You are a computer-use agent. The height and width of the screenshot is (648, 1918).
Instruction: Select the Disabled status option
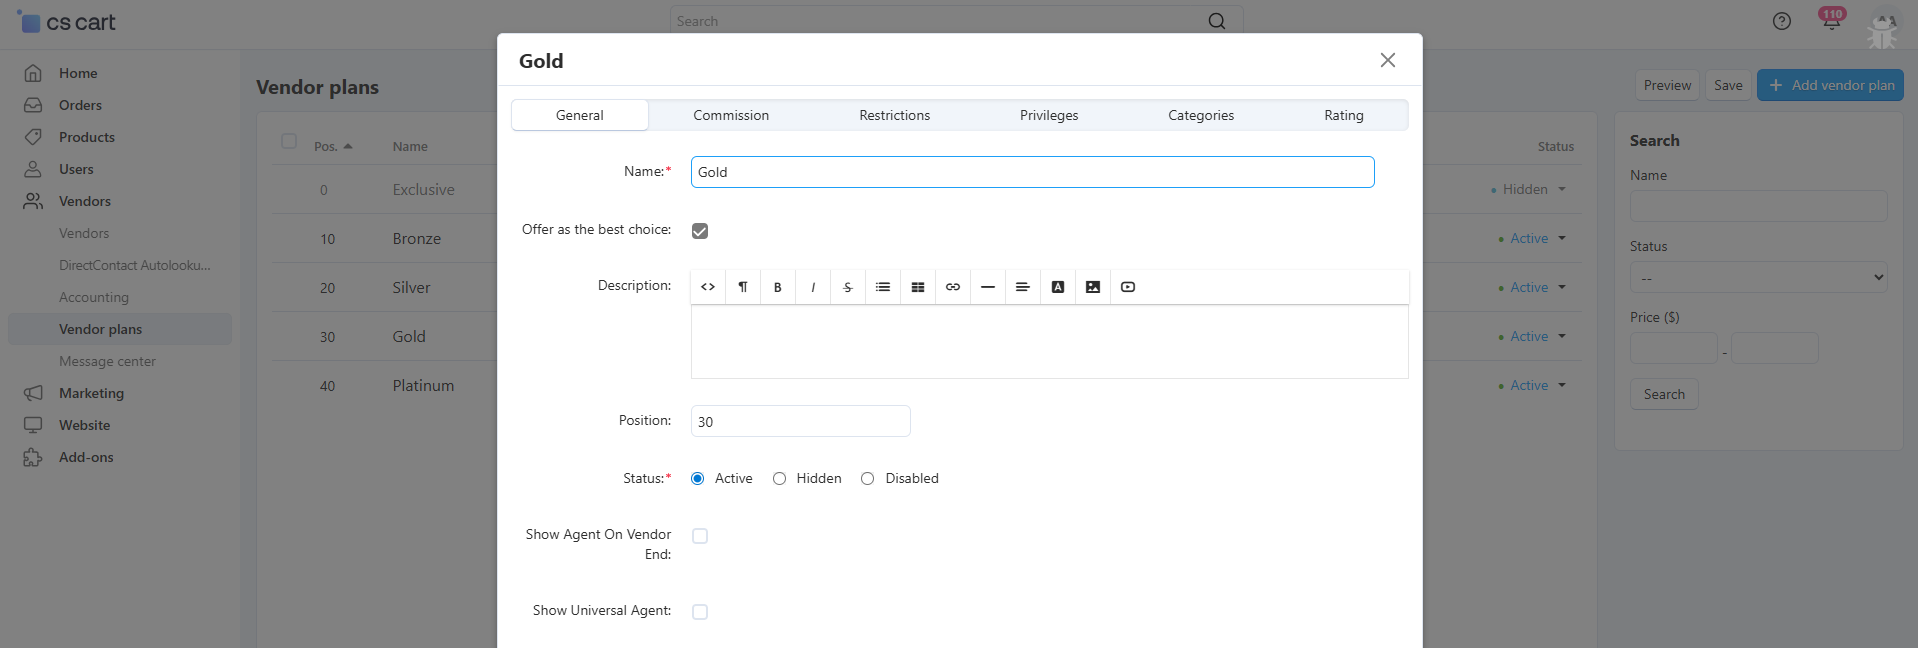[x=868, y=479]
